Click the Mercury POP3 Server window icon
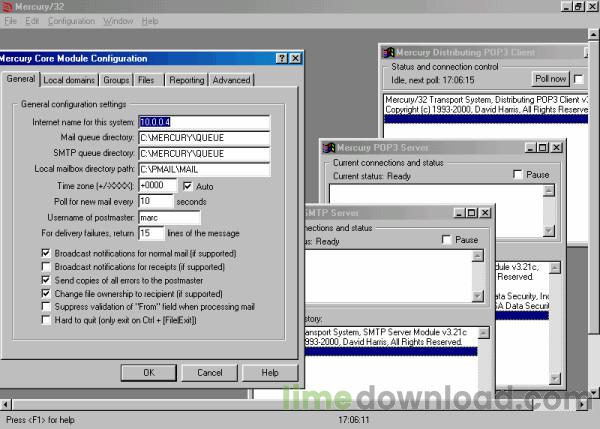Viewport: 600px width, 429px height. [x=328, y=147]
